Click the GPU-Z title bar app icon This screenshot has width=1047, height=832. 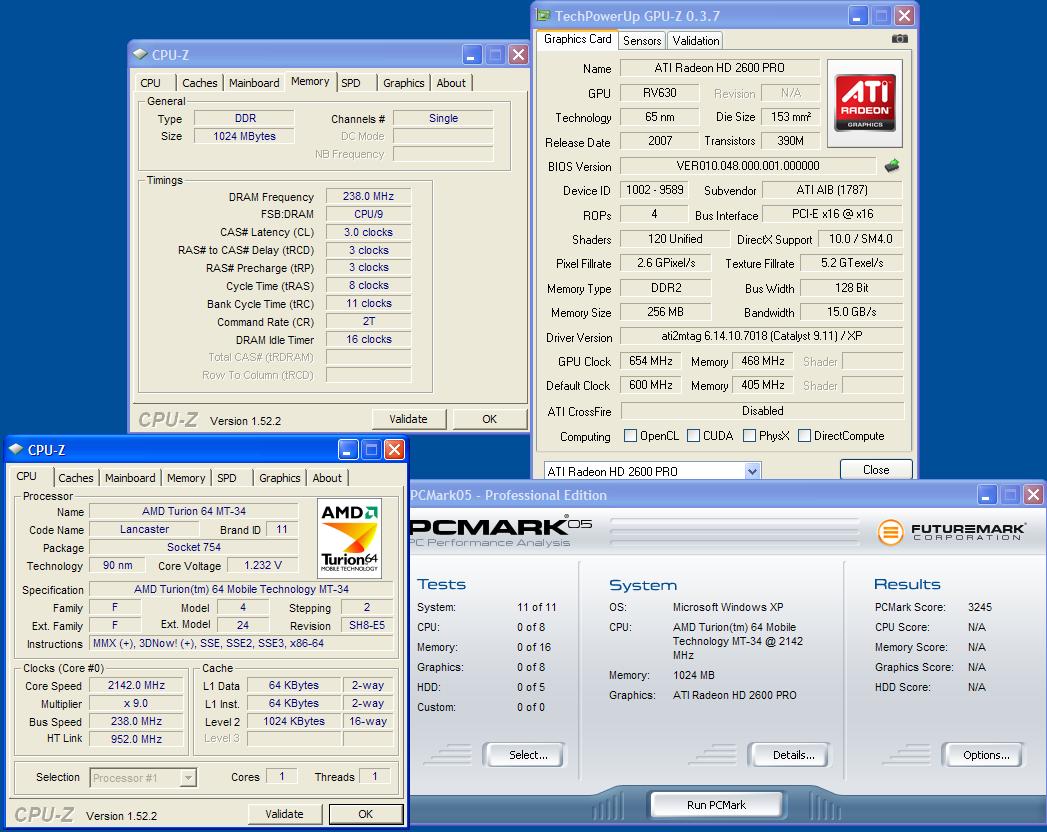click(x=544, y=15)
